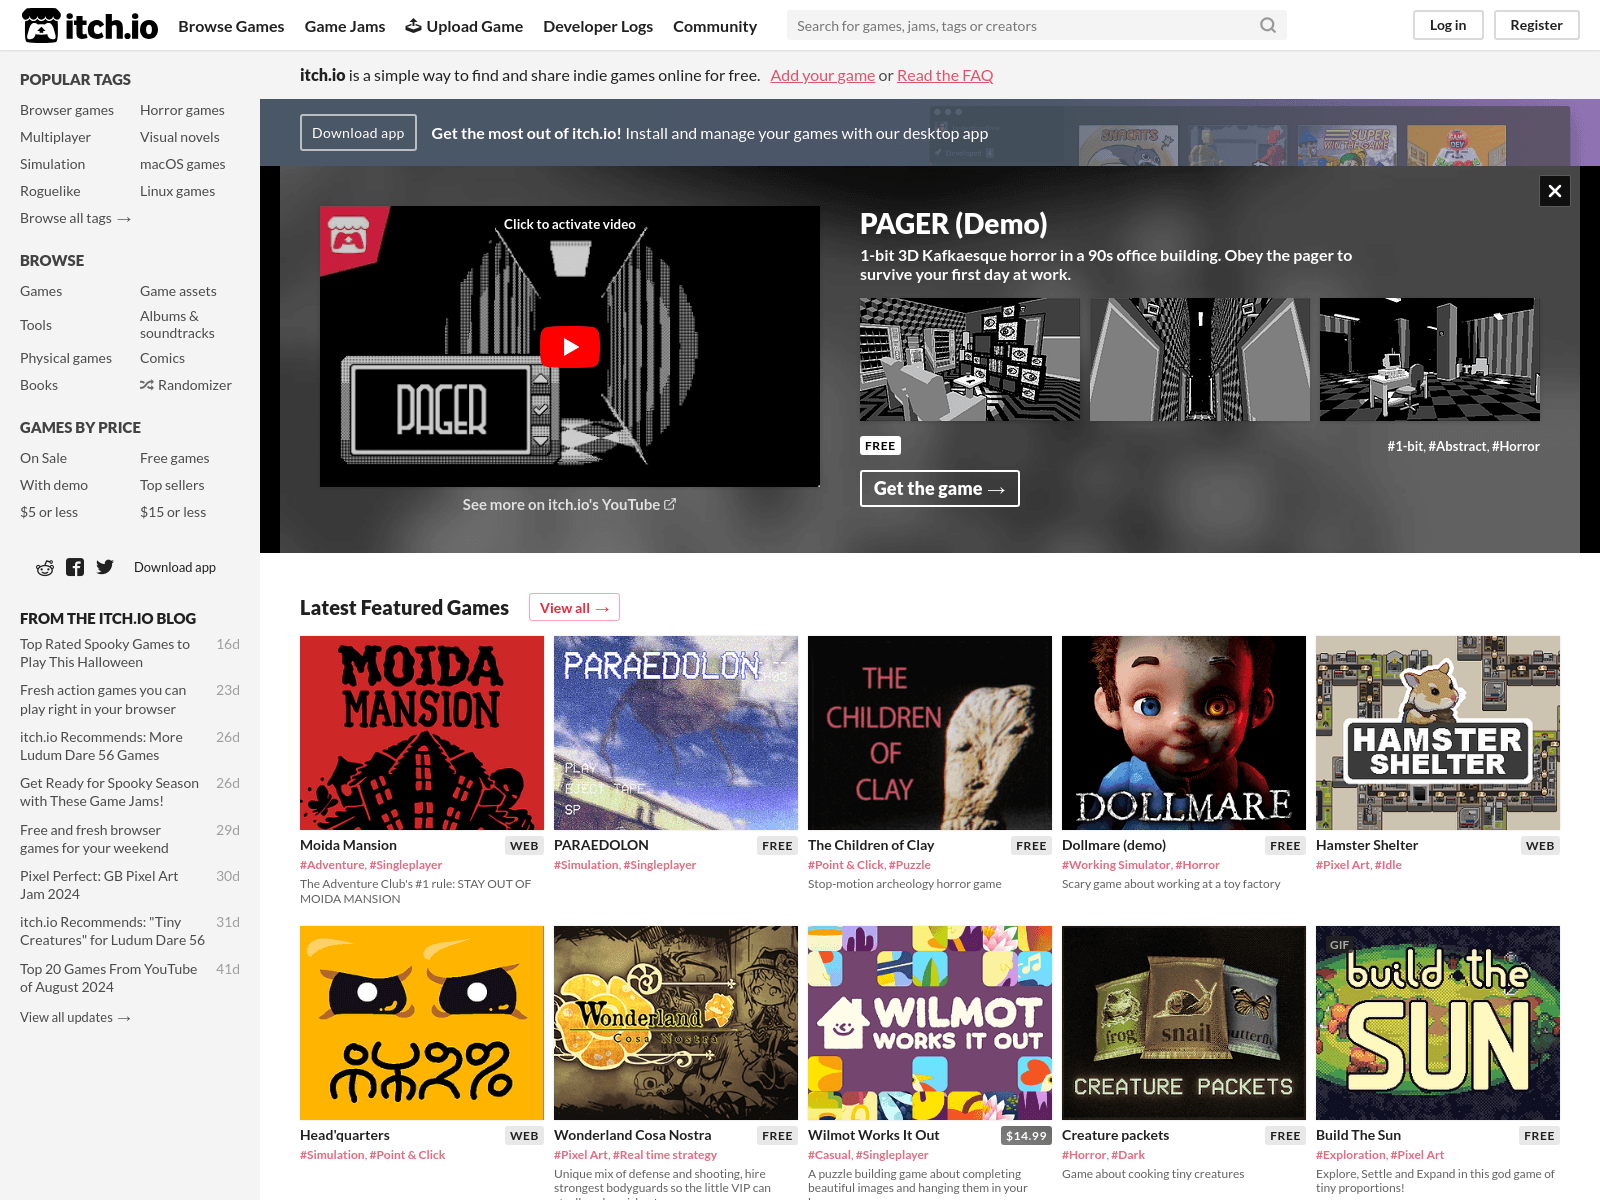
Task: Open PARAEDOLON game cover
Action: 676,733
